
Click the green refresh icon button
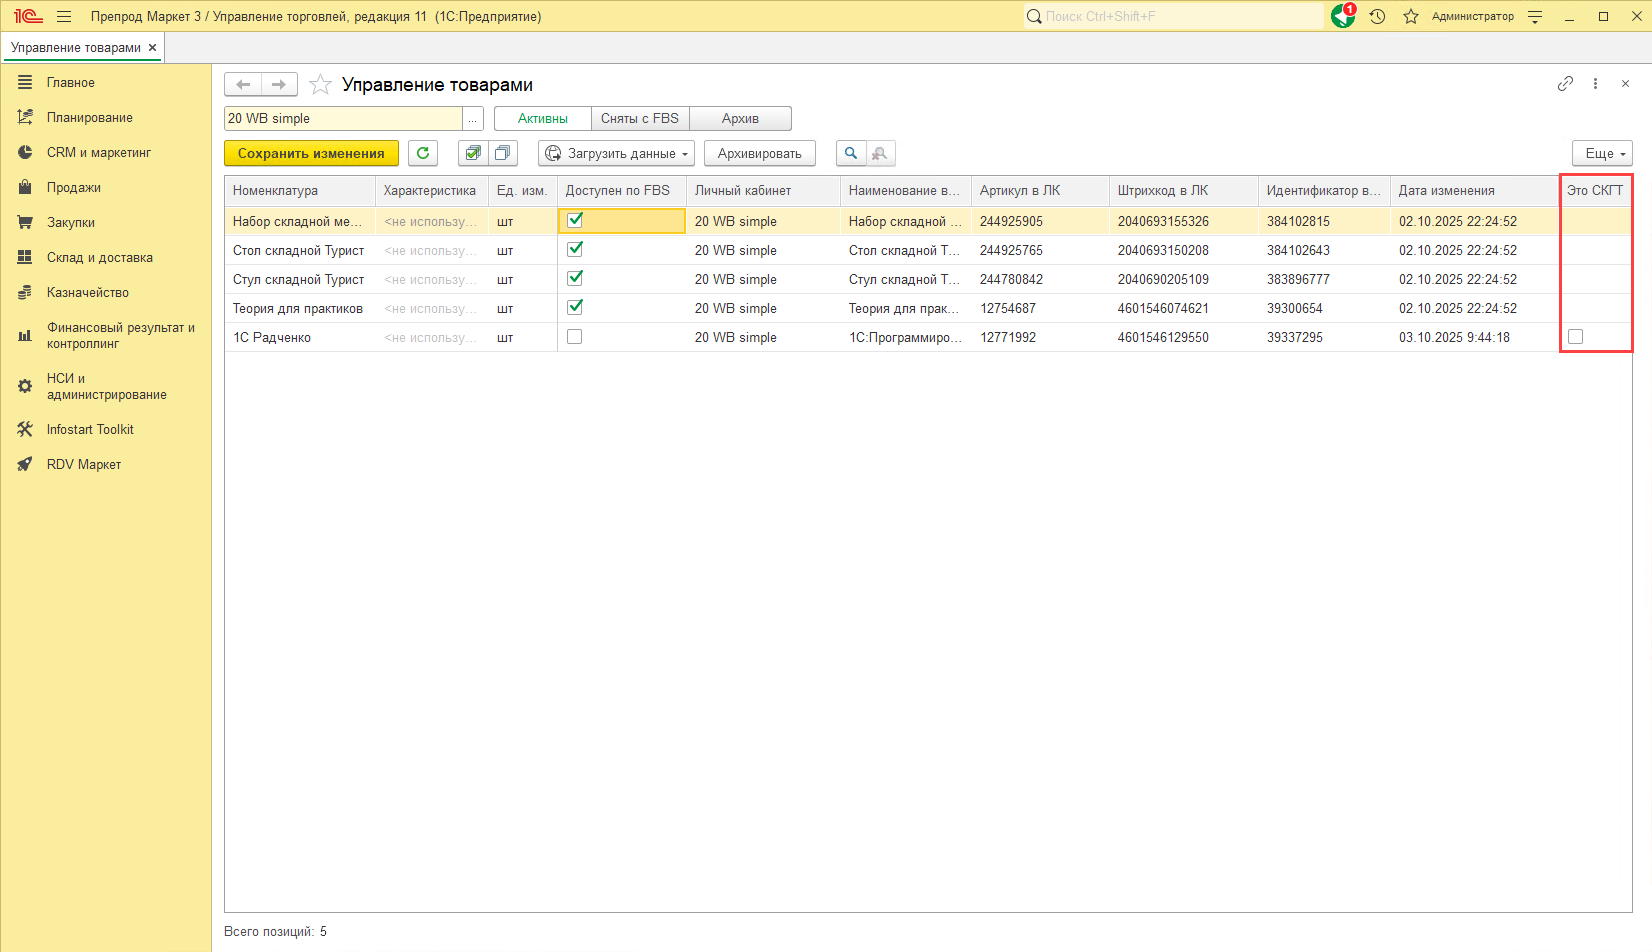coord(423,153)
